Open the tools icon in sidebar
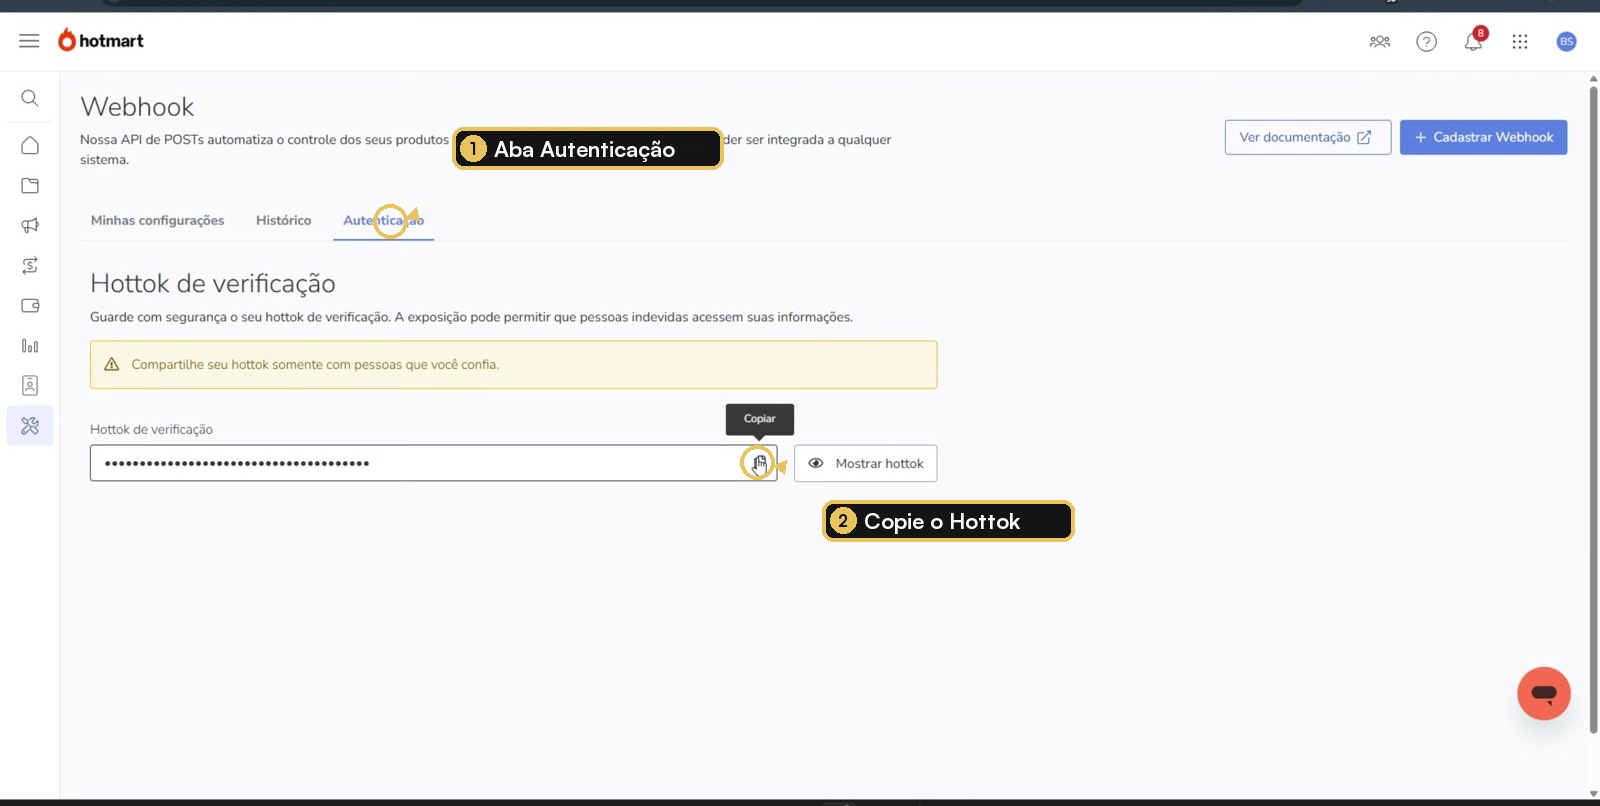 coord(30,426)
